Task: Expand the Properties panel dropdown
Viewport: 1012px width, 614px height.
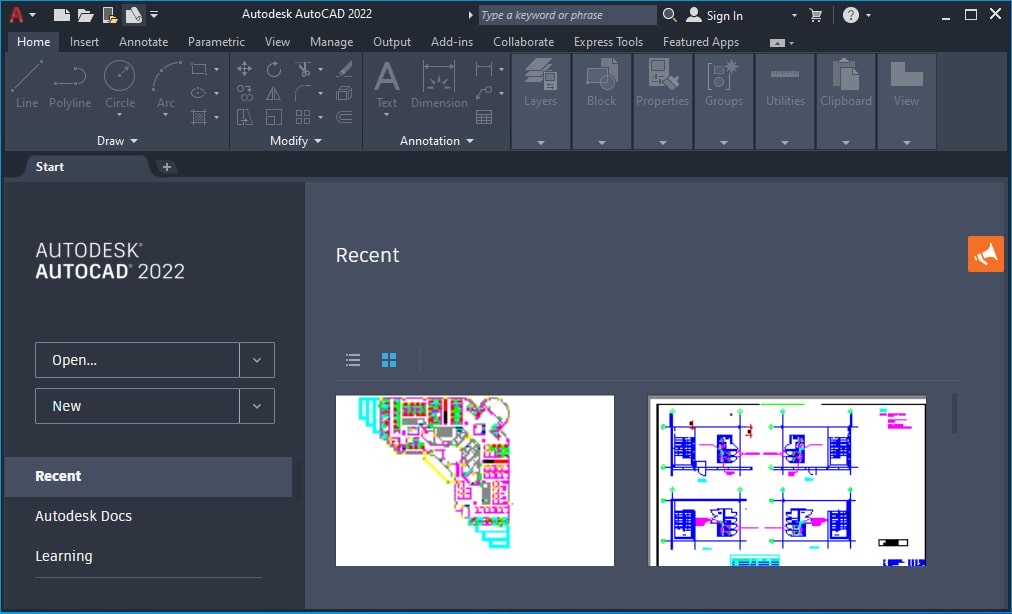Action: (x=663, y=143)
